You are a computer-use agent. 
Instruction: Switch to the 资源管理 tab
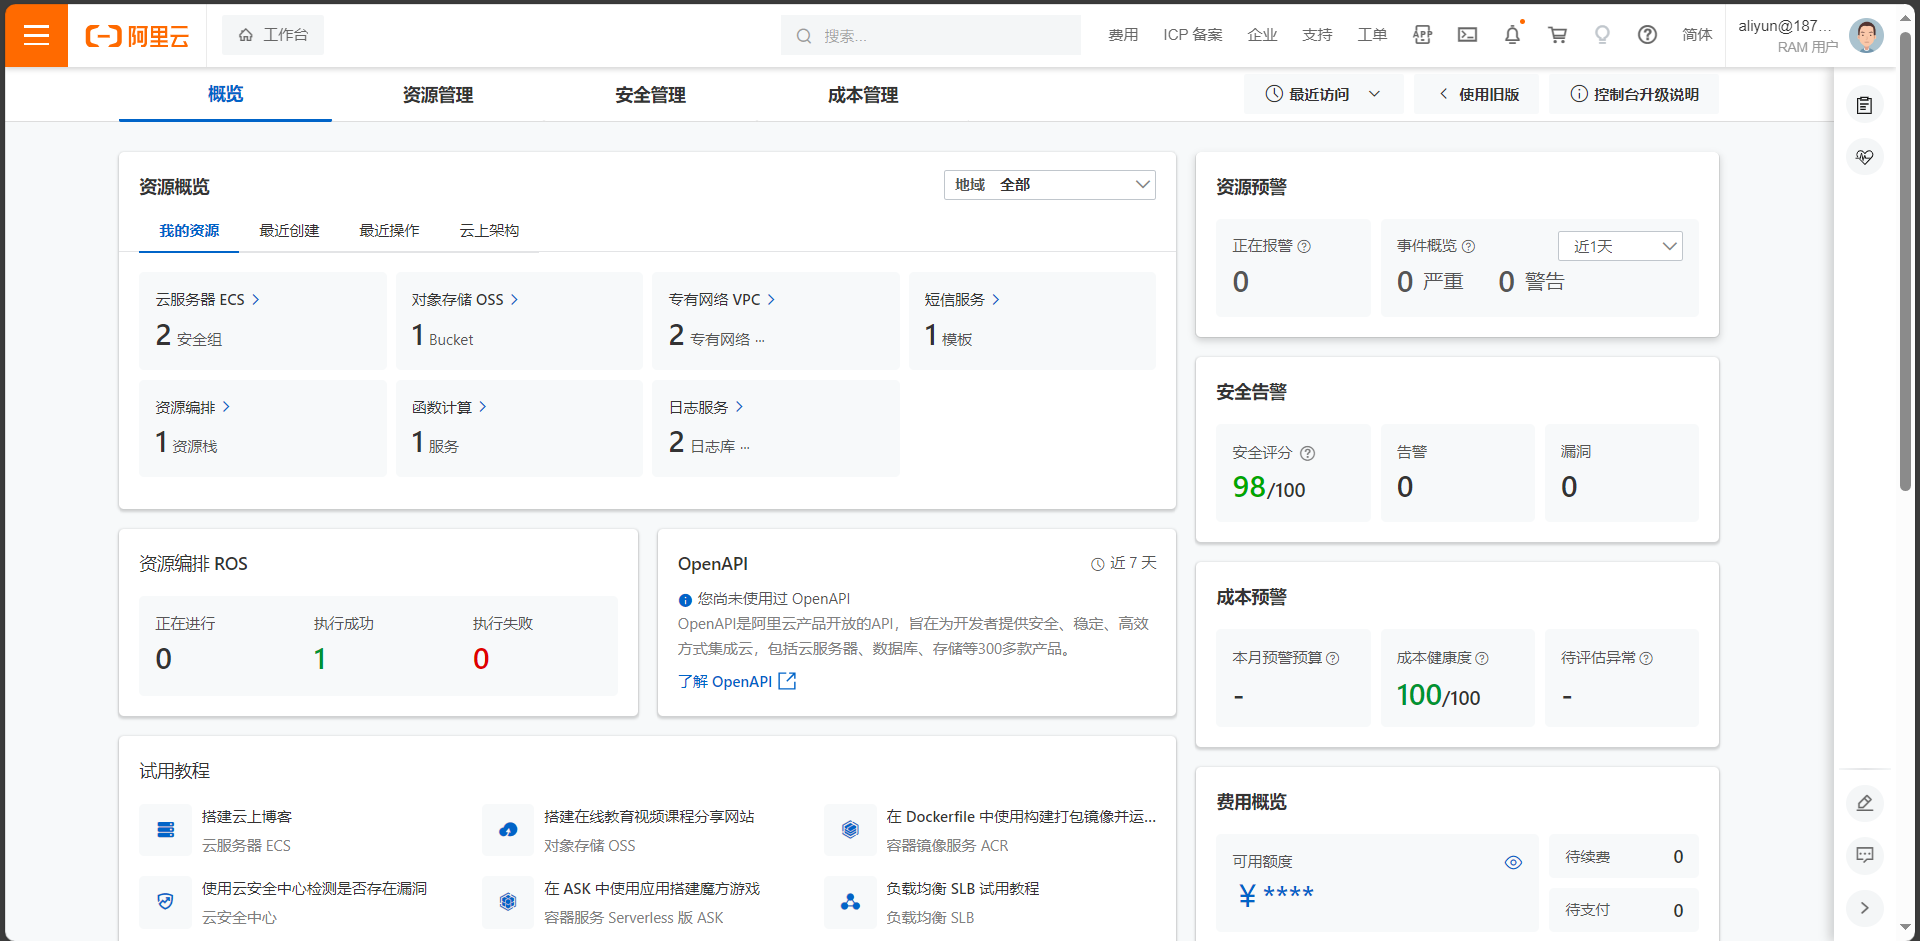(x=438, y=95)
